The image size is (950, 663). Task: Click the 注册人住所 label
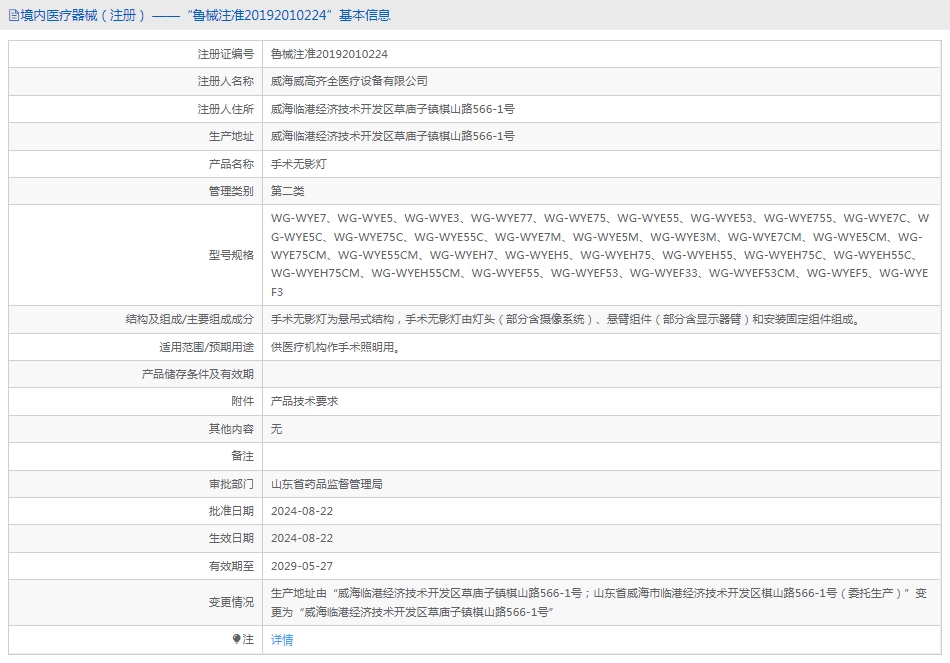pos(225,109)
